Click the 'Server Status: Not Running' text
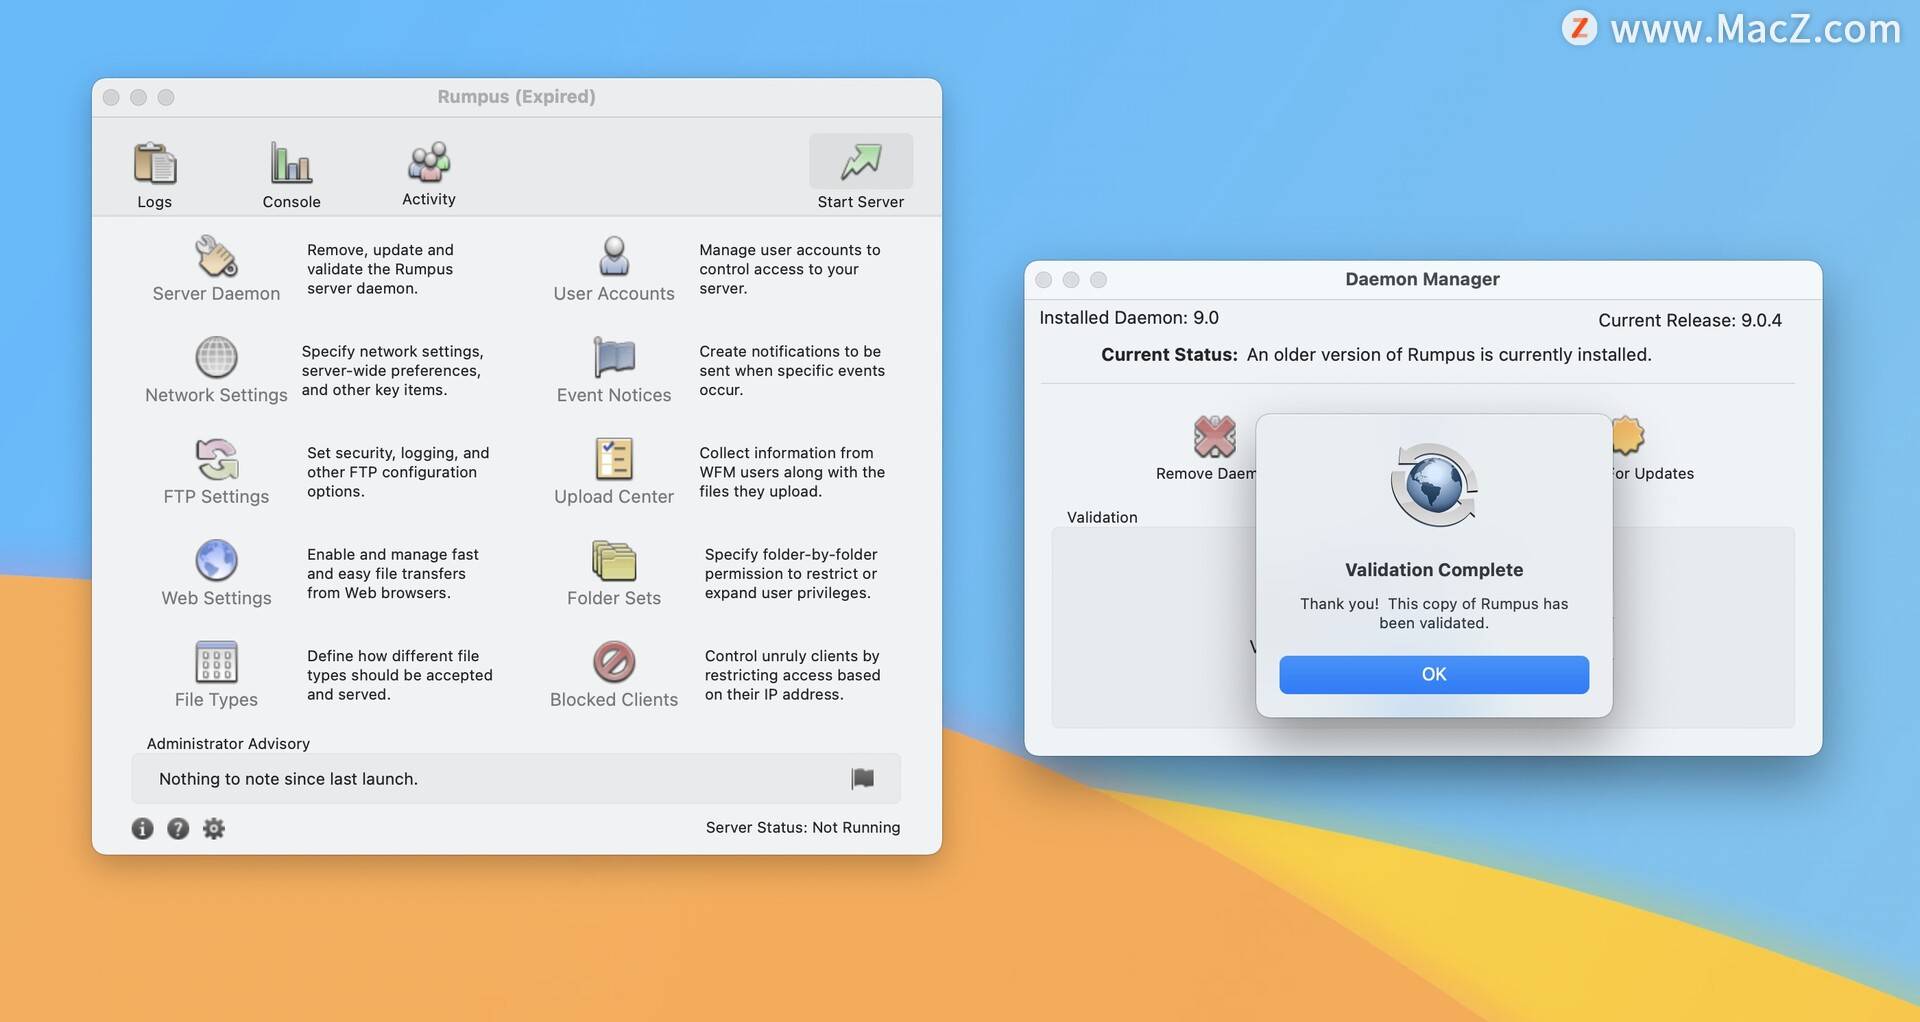The width and height of the screenshot is (1920, 1022). point(803,827)
